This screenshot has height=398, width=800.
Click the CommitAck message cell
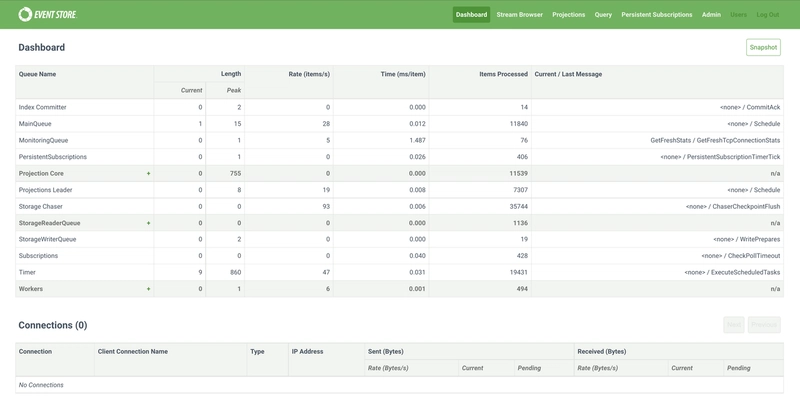(750, 107)
